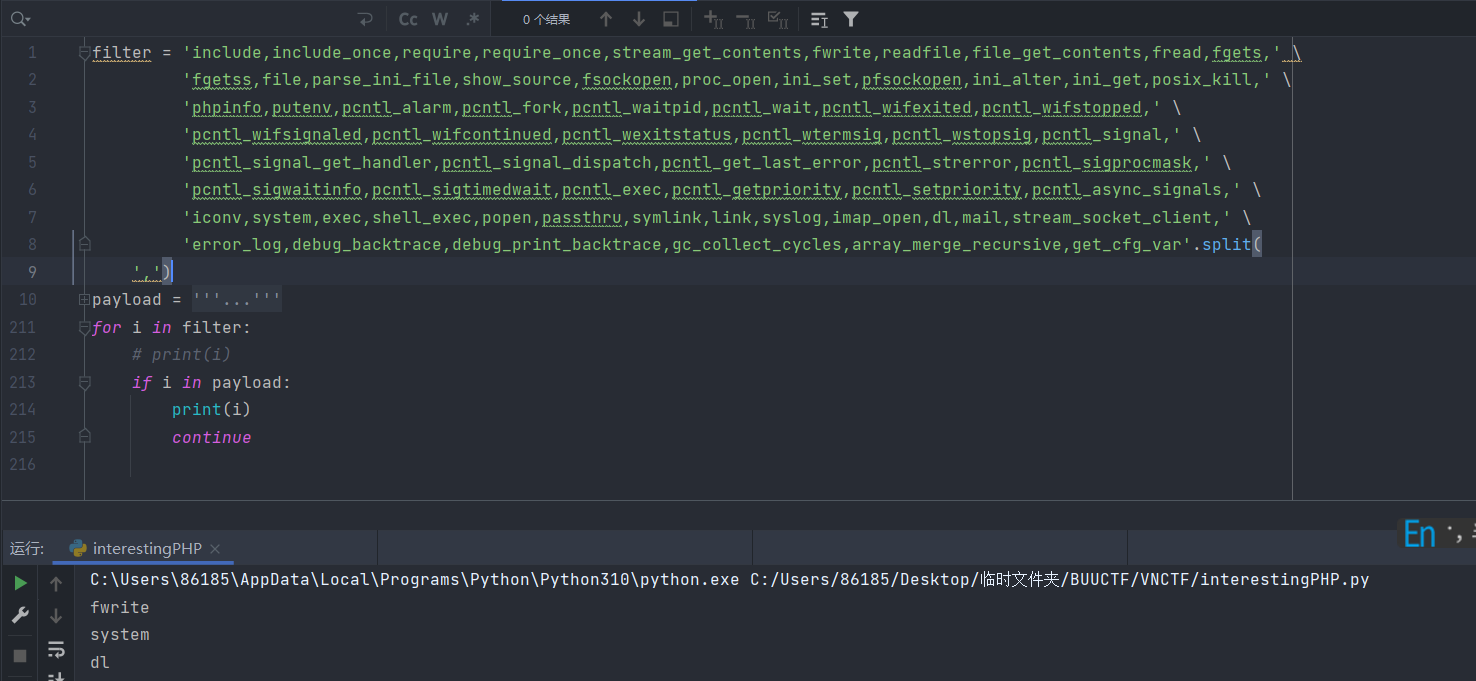
Task: Move down the stack trace in run panel
Action: (x=56, y=616)
